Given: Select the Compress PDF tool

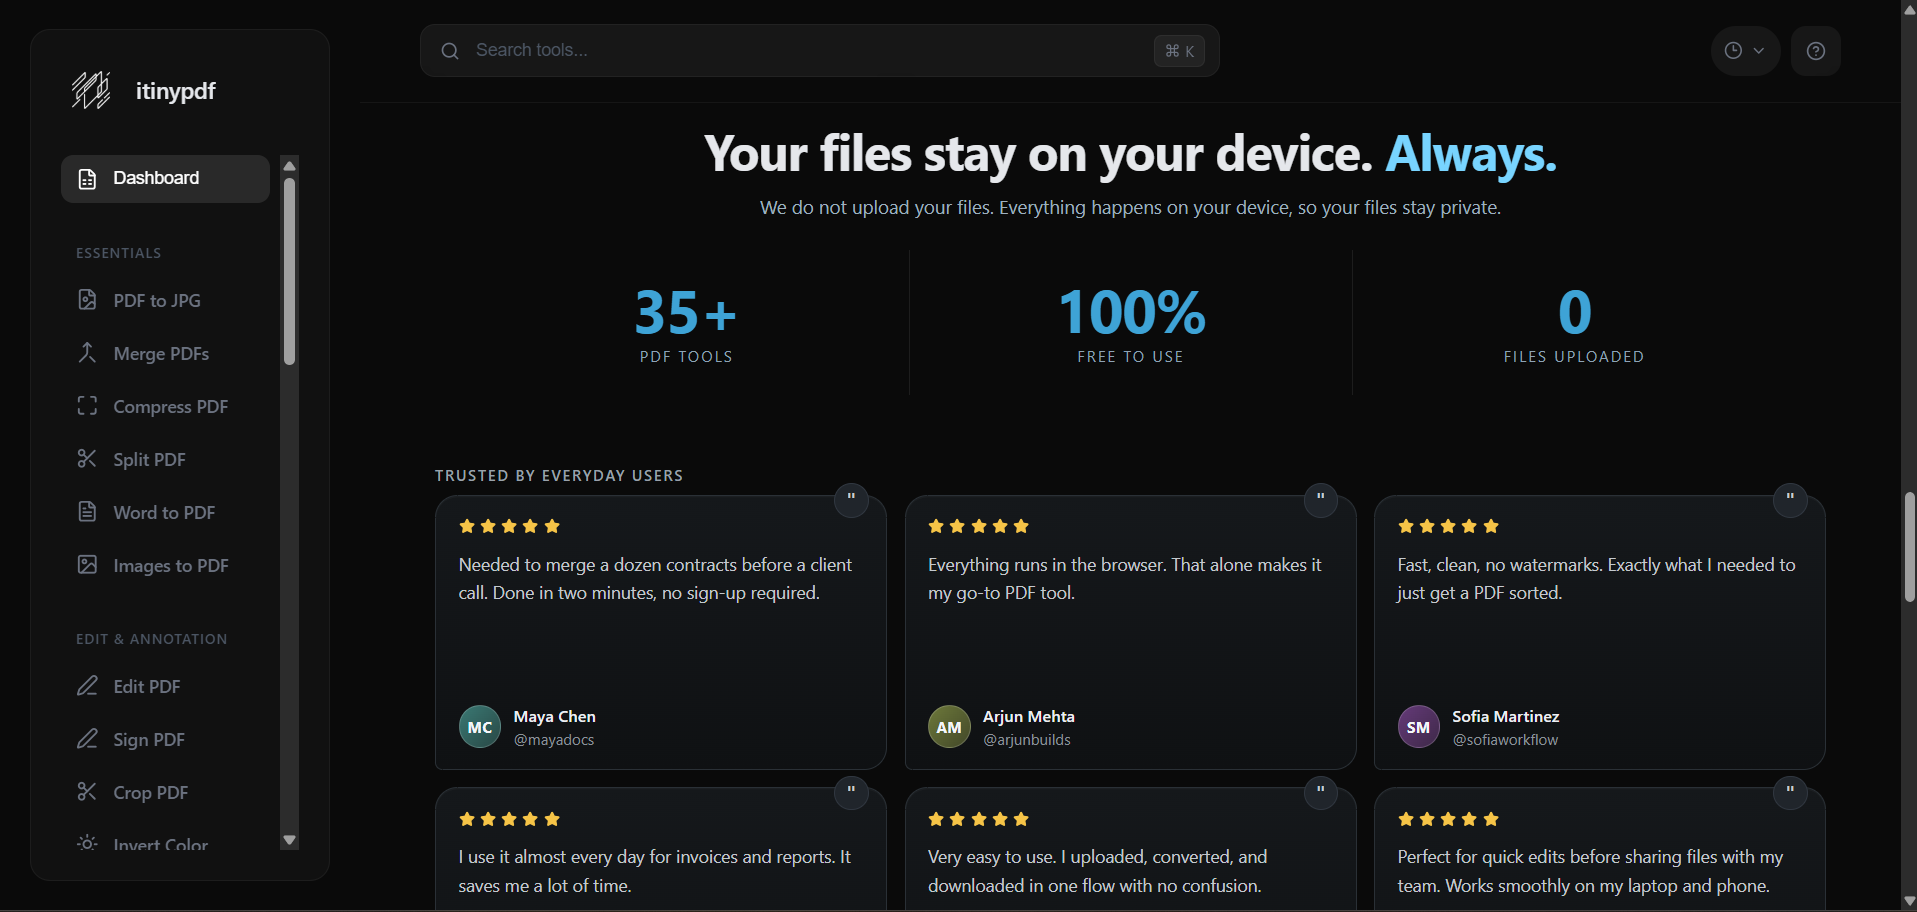Looking at the screenshot, I should [x=169, y=406].
